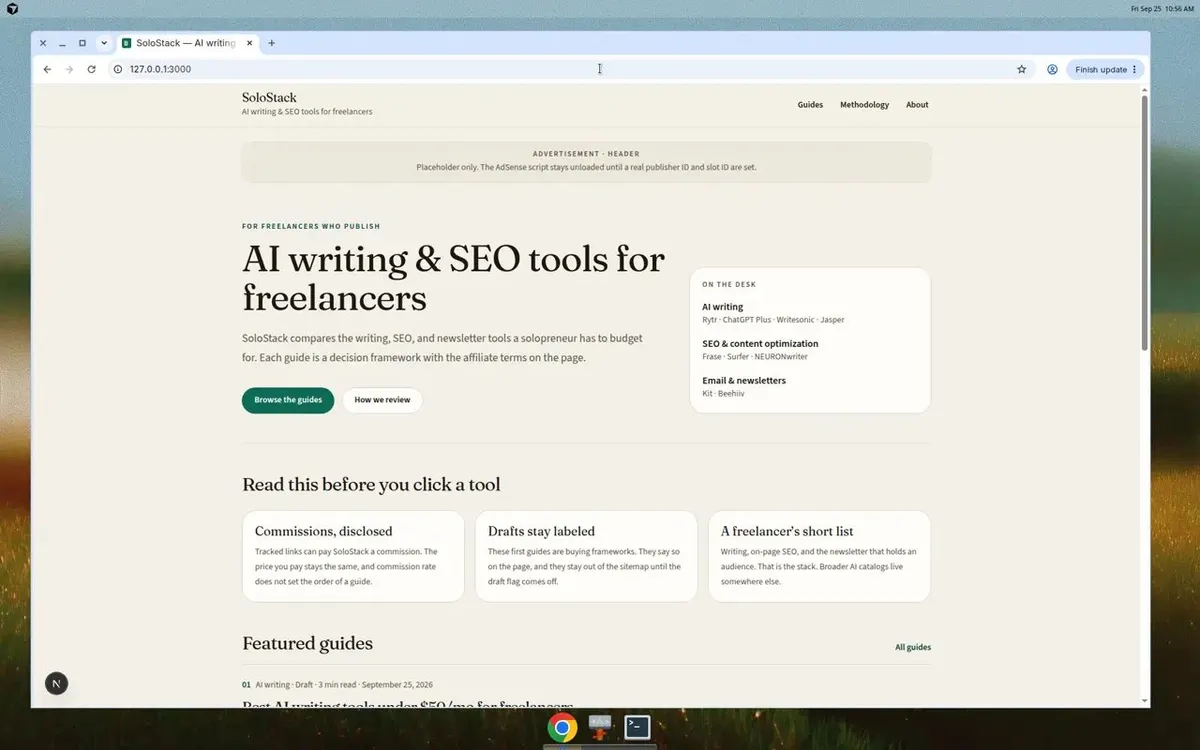Click the 'AI writing' heading on the desk card
This screenshot has height=750, width=1200.
pyautogui.click(x=722, y=307)
